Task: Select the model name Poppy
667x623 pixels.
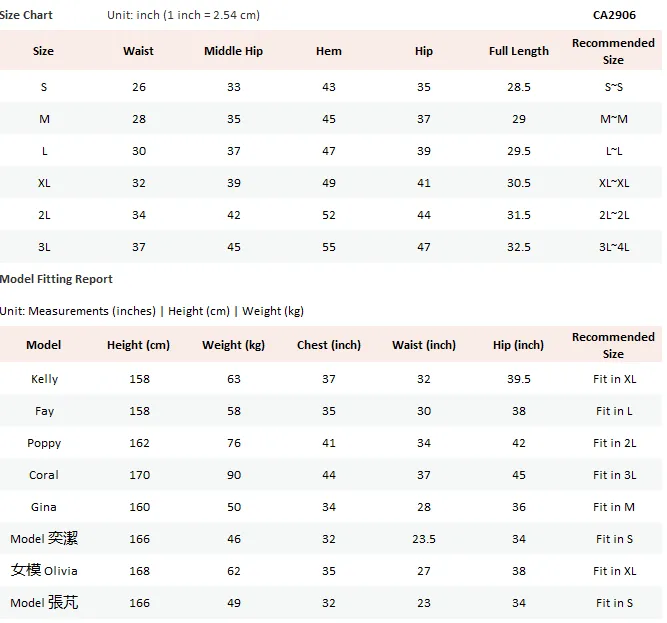Action: pos(44,443)
